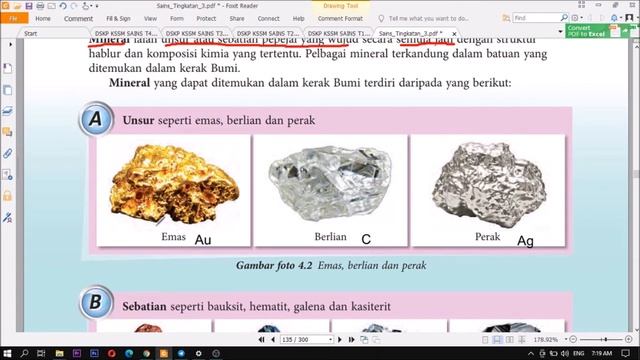
Task: Open the File menu
Action: point(14,18)
